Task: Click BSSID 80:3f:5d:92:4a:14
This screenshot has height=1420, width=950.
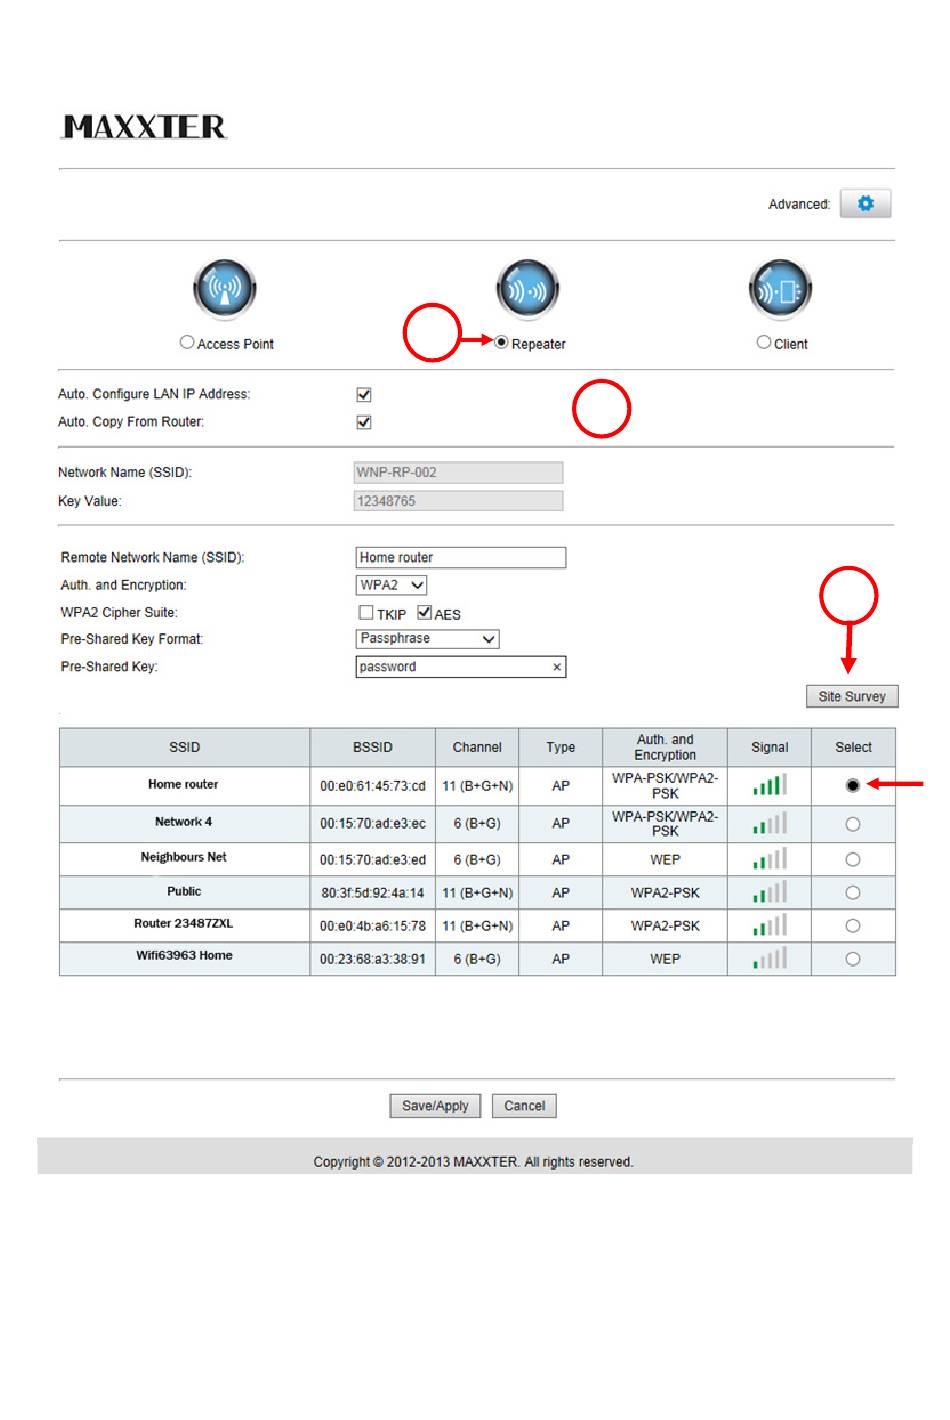Action: [x=373, y=892]
